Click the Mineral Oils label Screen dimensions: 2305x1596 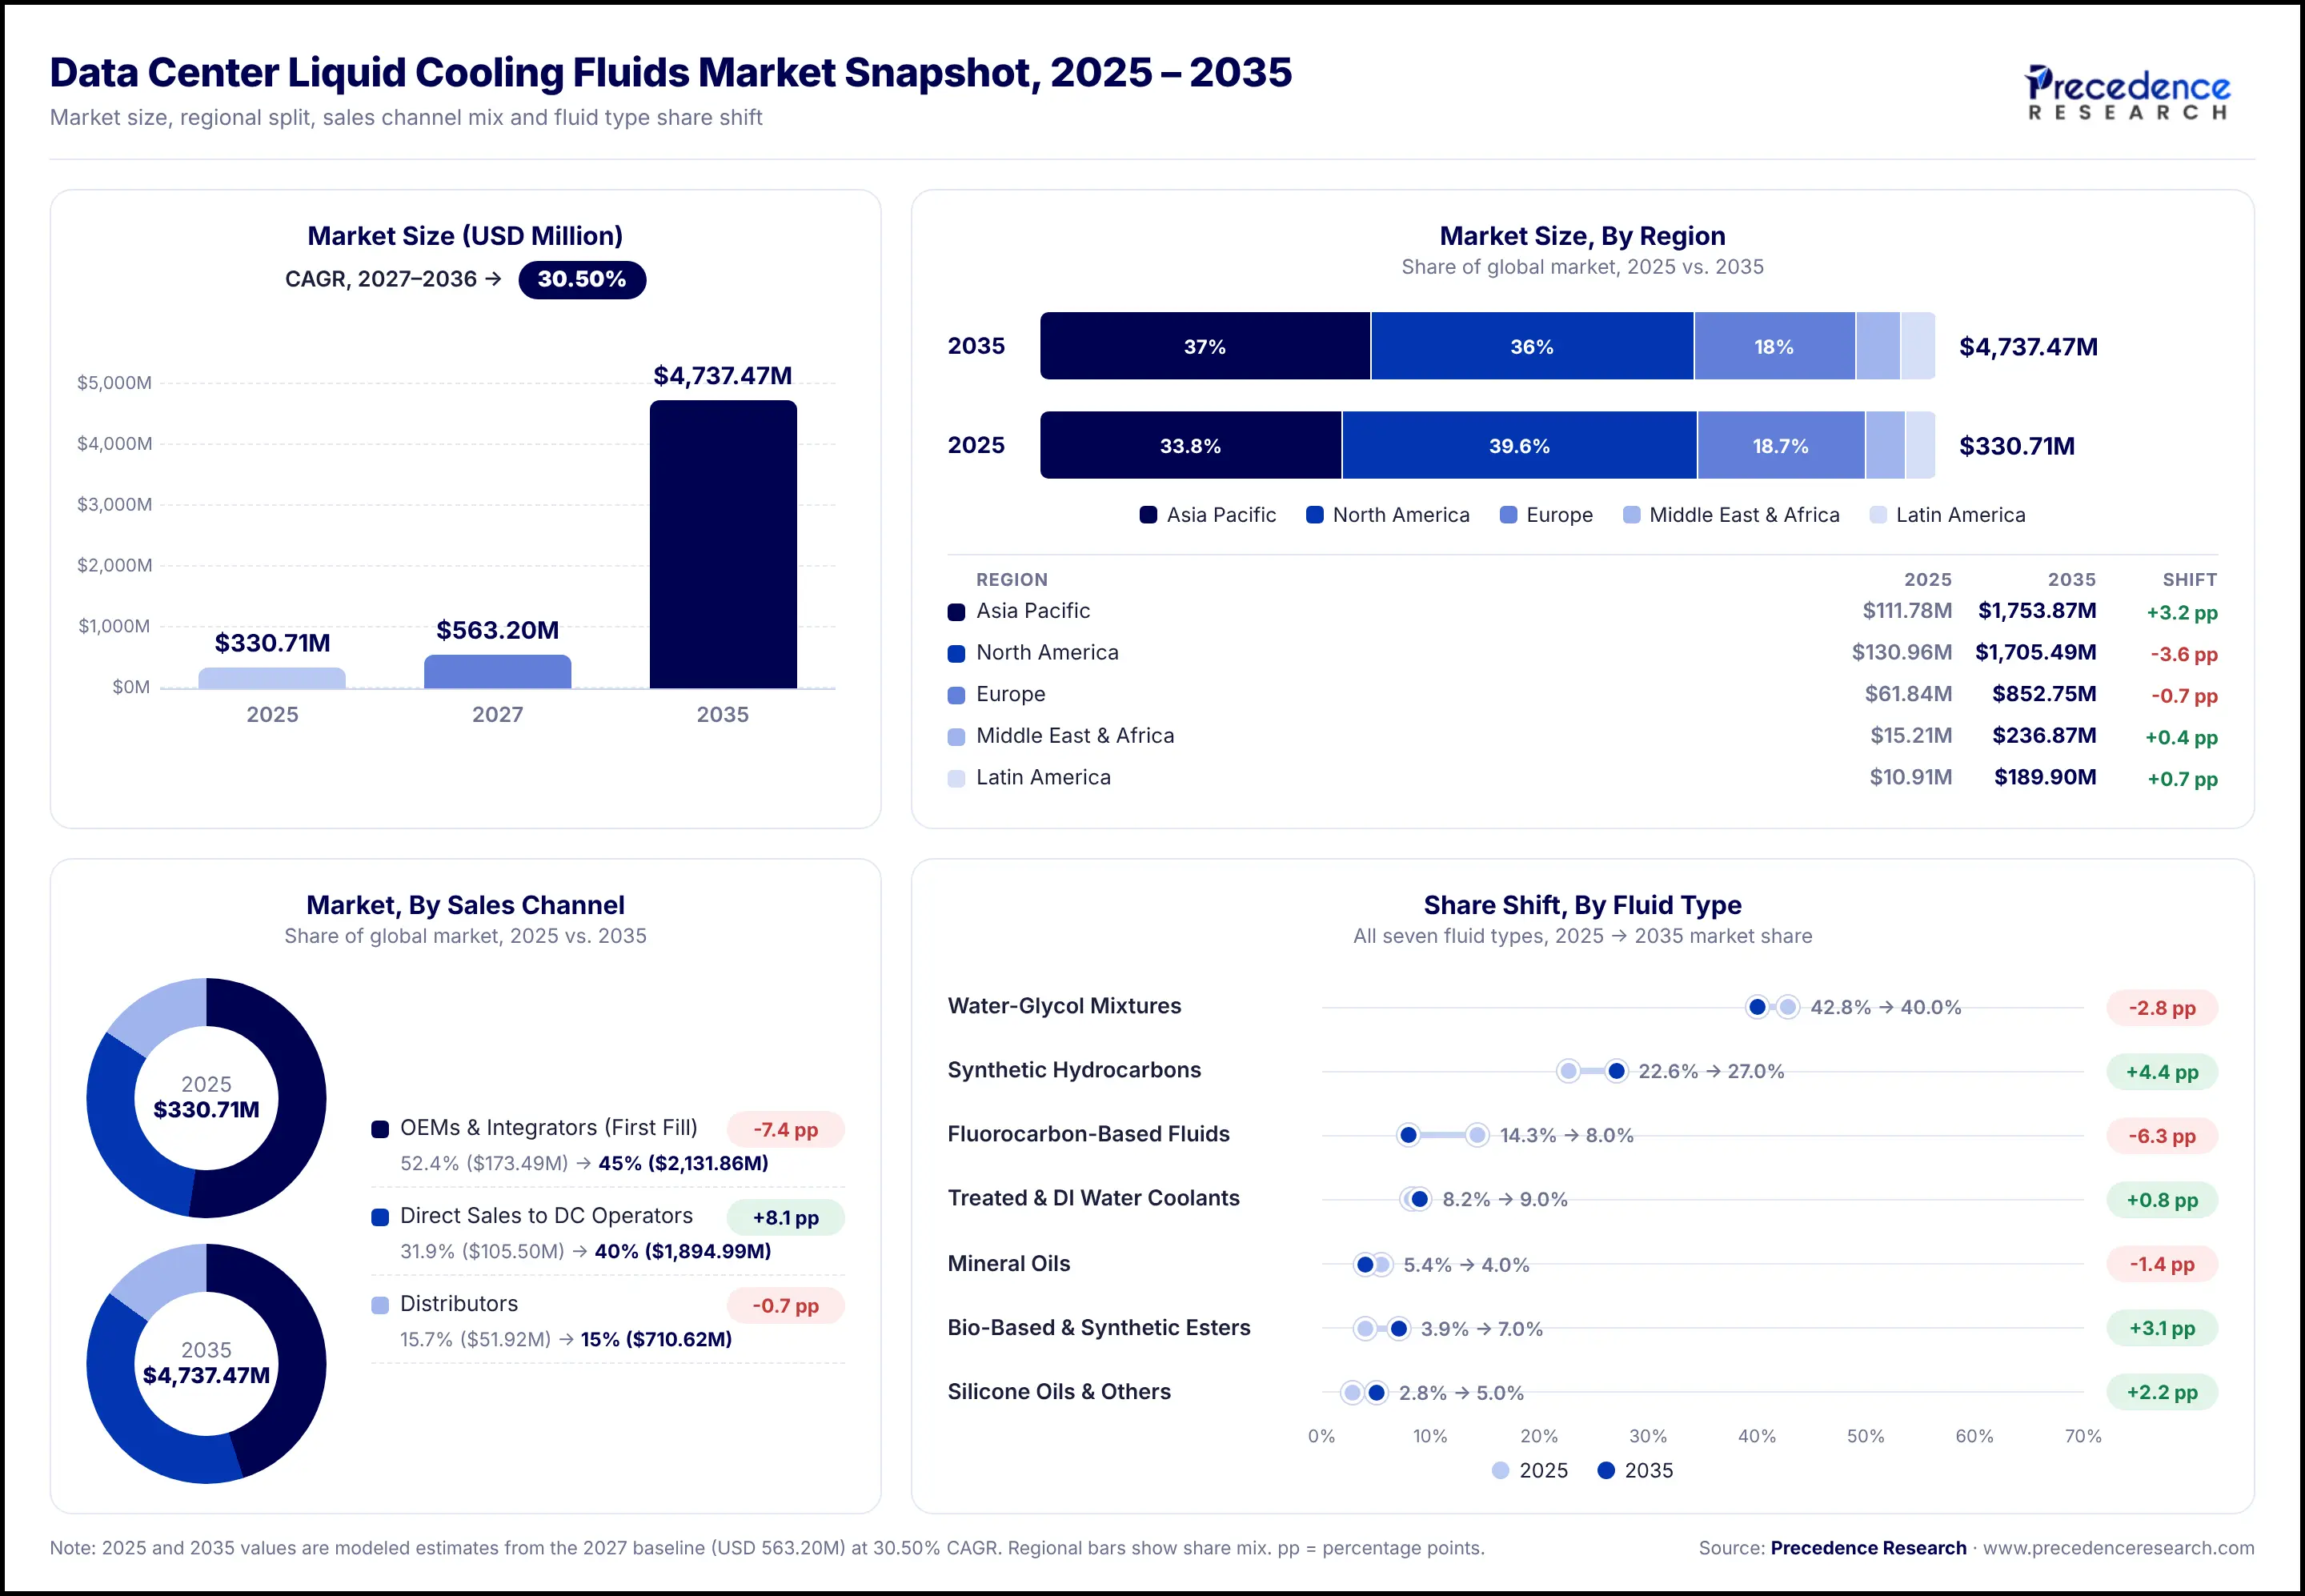pos(1008,1264)
